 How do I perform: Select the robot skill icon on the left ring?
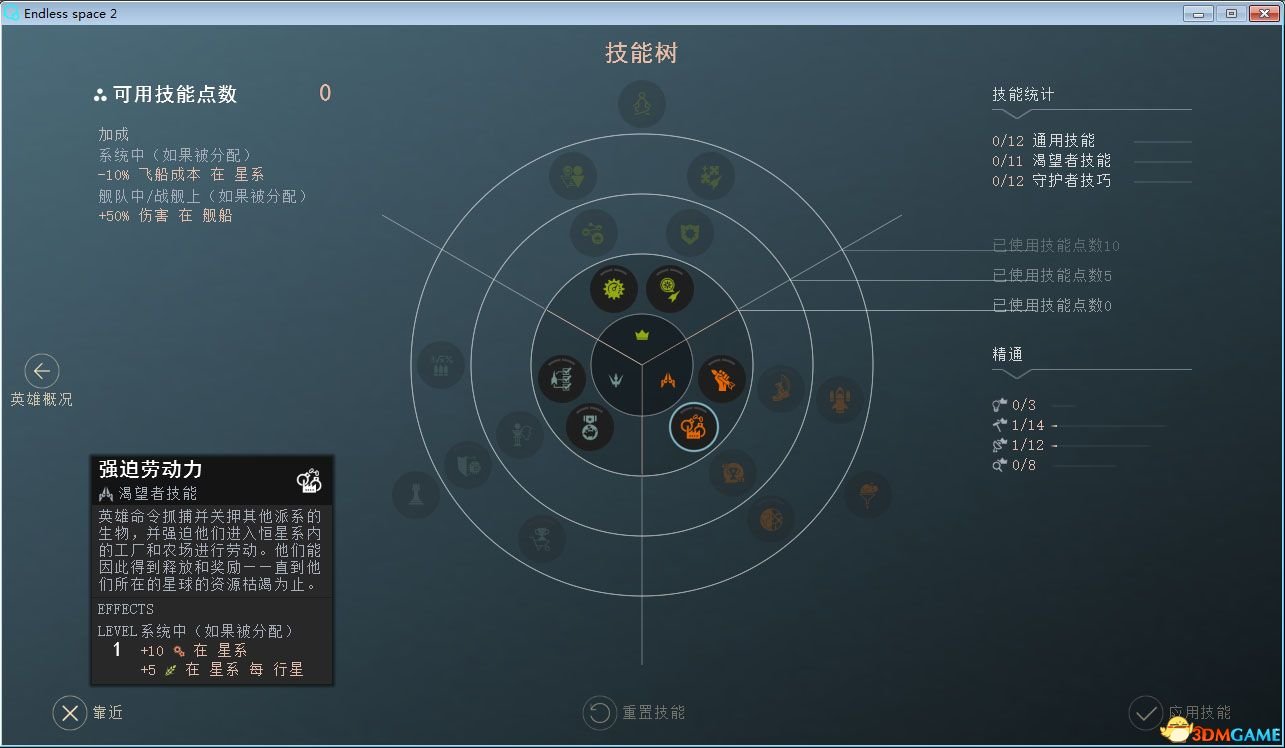tap(519, 433)
